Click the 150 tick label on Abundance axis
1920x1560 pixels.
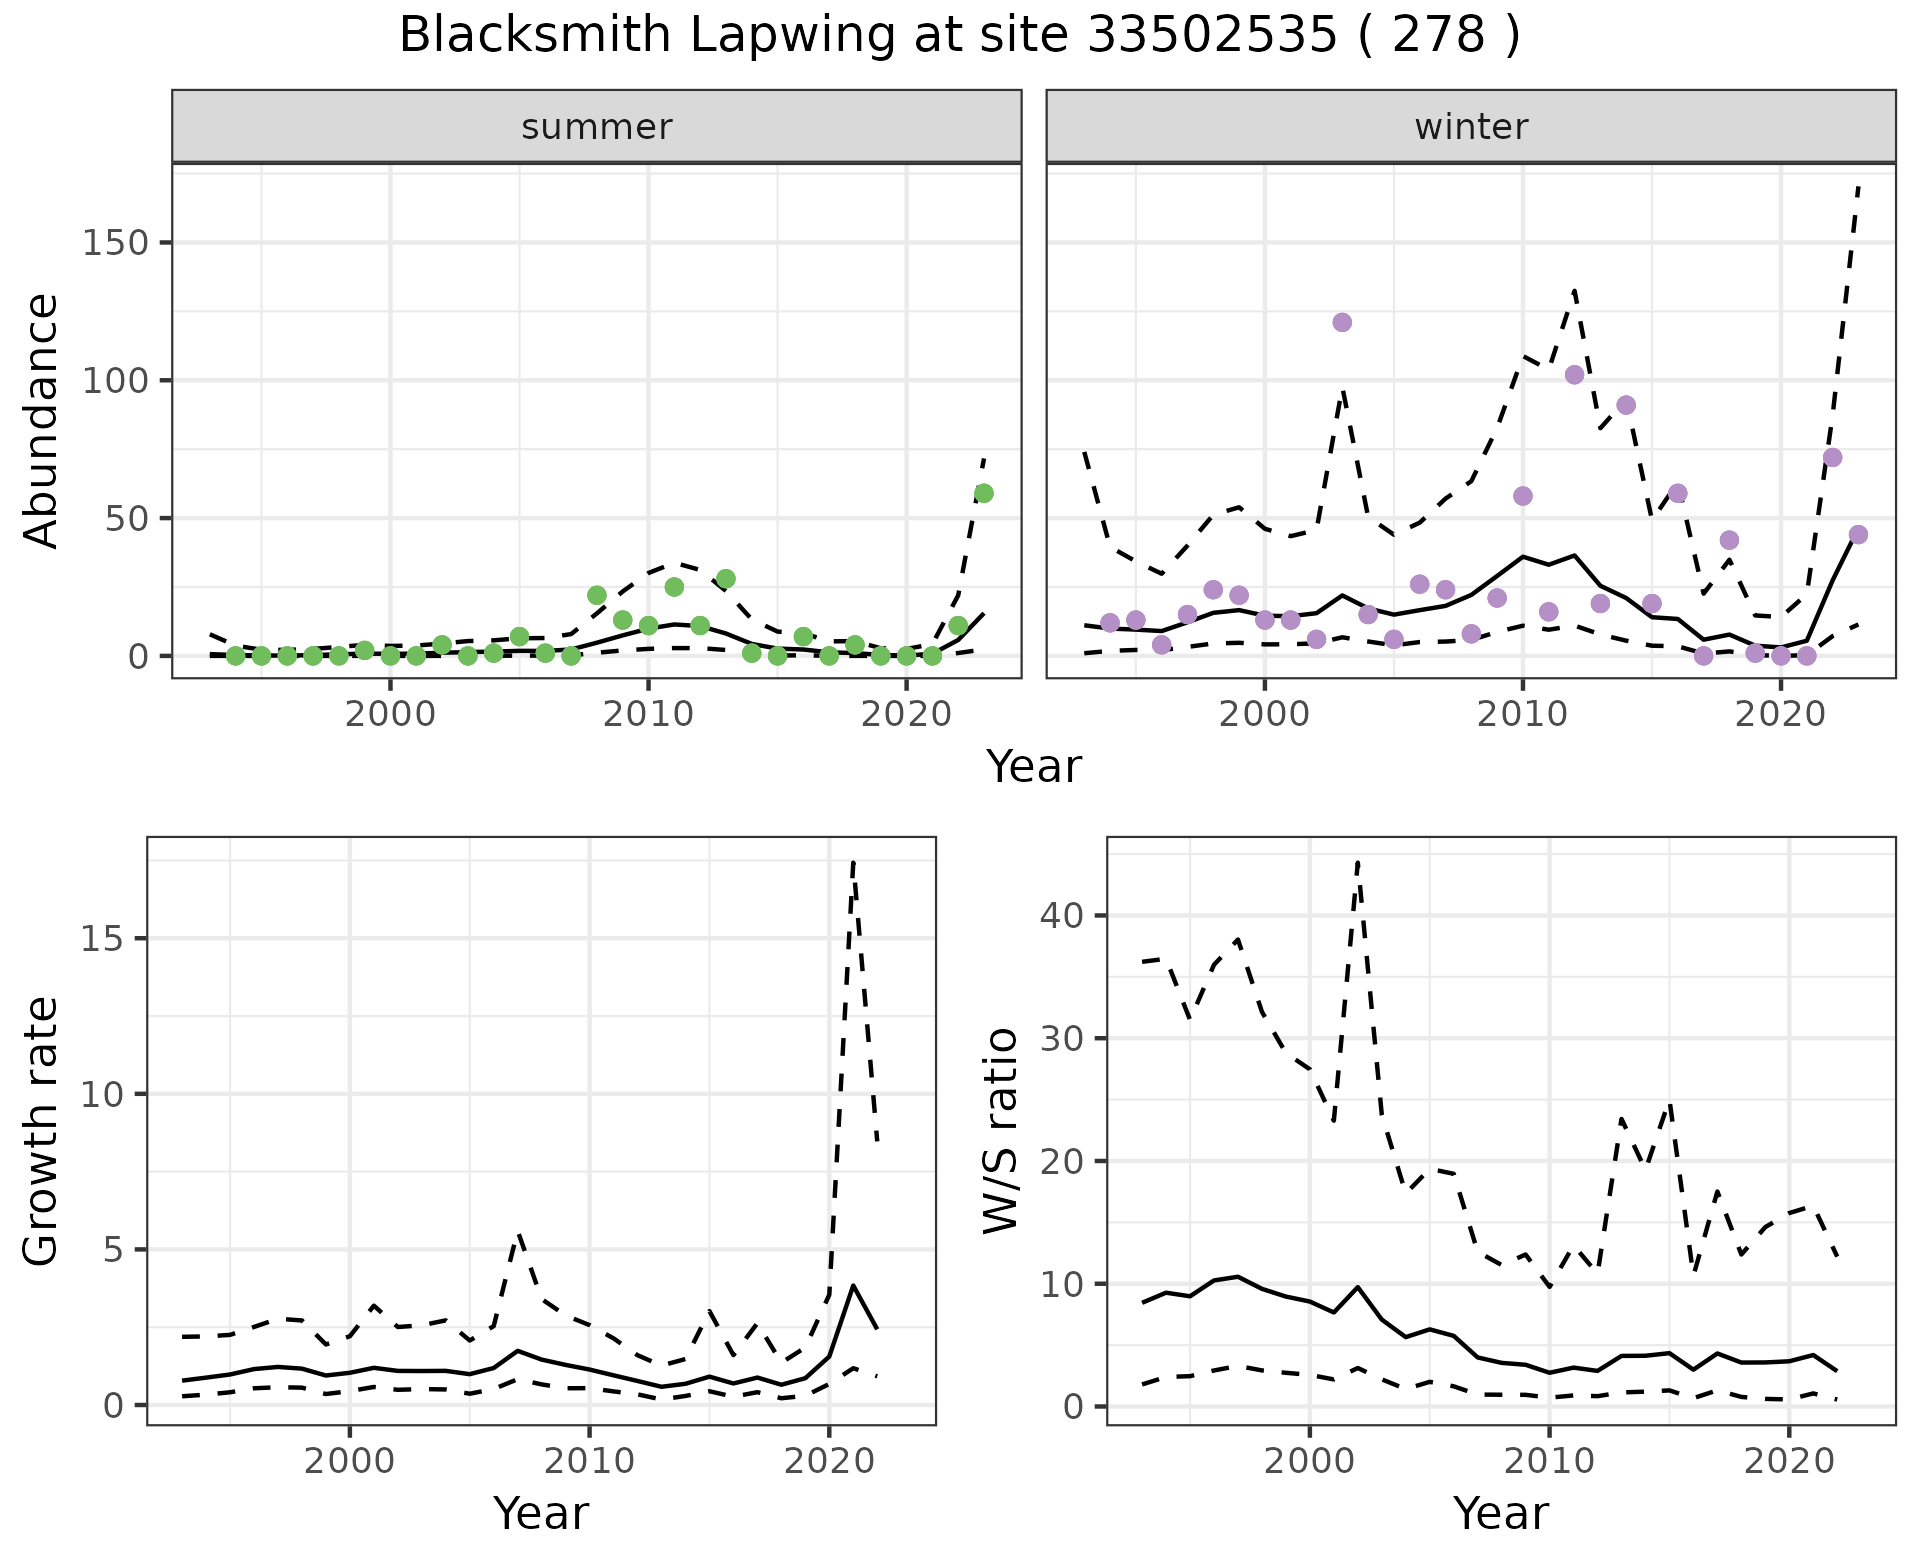click(x=115, y=243)
